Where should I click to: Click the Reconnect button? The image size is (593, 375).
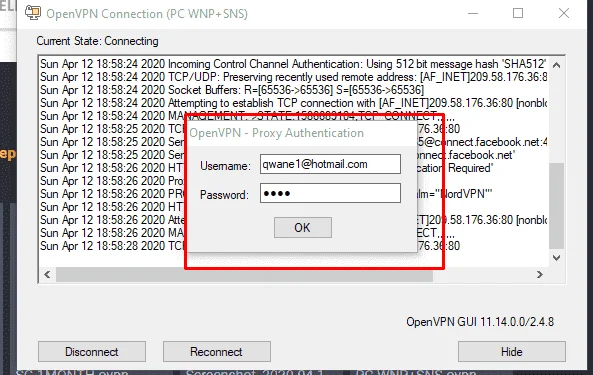[217, 352]
